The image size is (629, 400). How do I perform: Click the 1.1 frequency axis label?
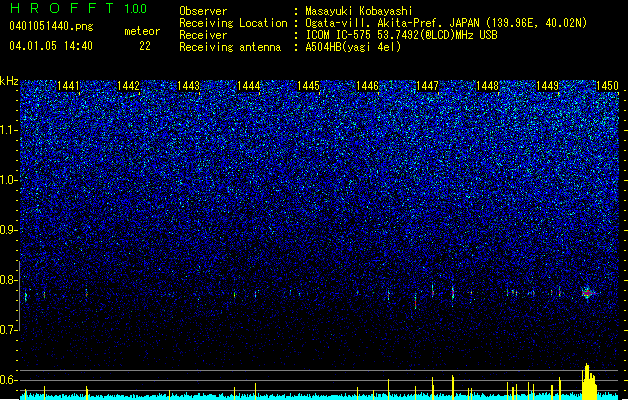(8, 130)
